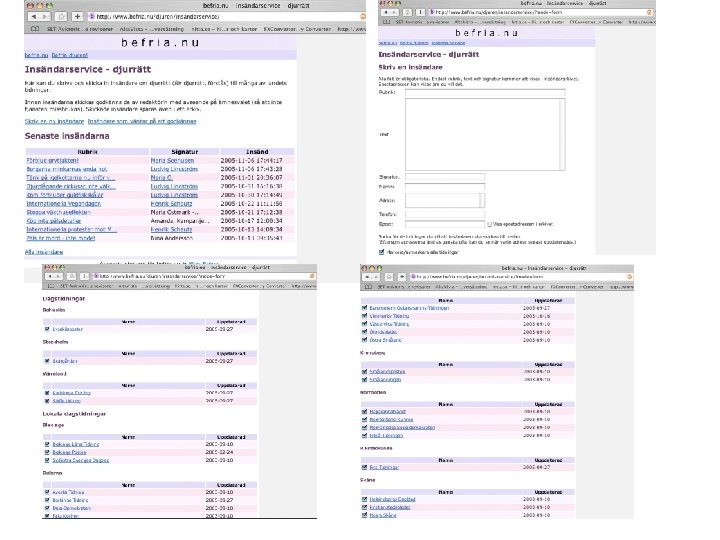Uncheck Blekinge Läns Tidning checkbox
This screenshot has width=720, height=540.
pos(47,444)
